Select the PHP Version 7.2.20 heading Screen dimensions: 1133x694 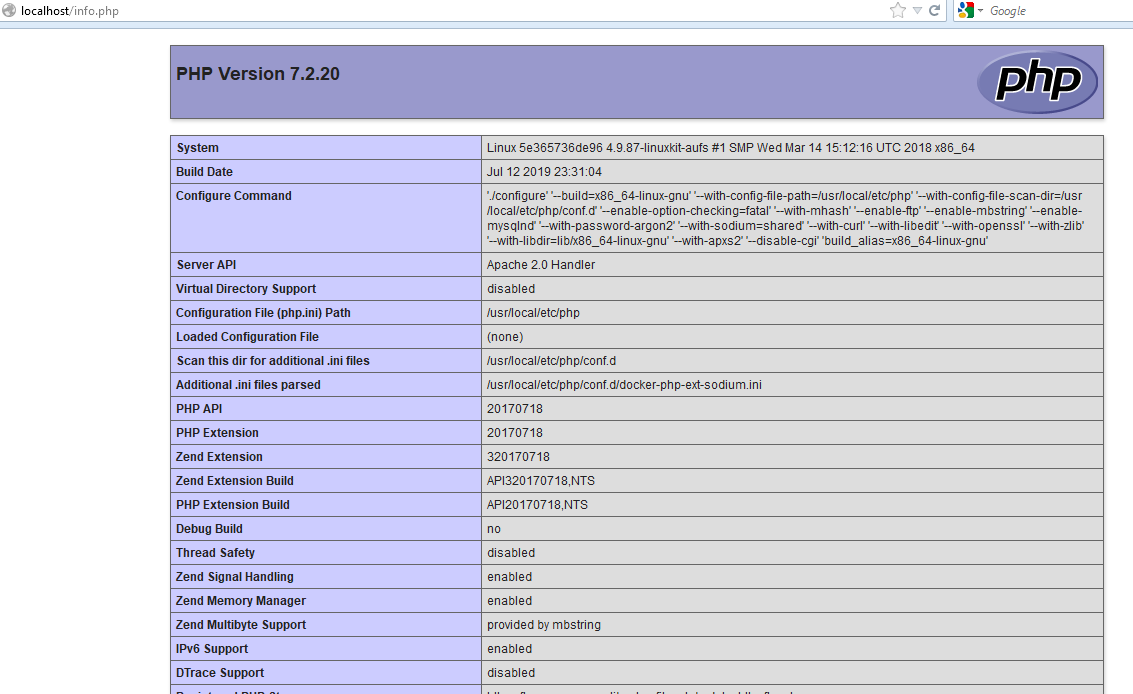(x=258, y=74)
